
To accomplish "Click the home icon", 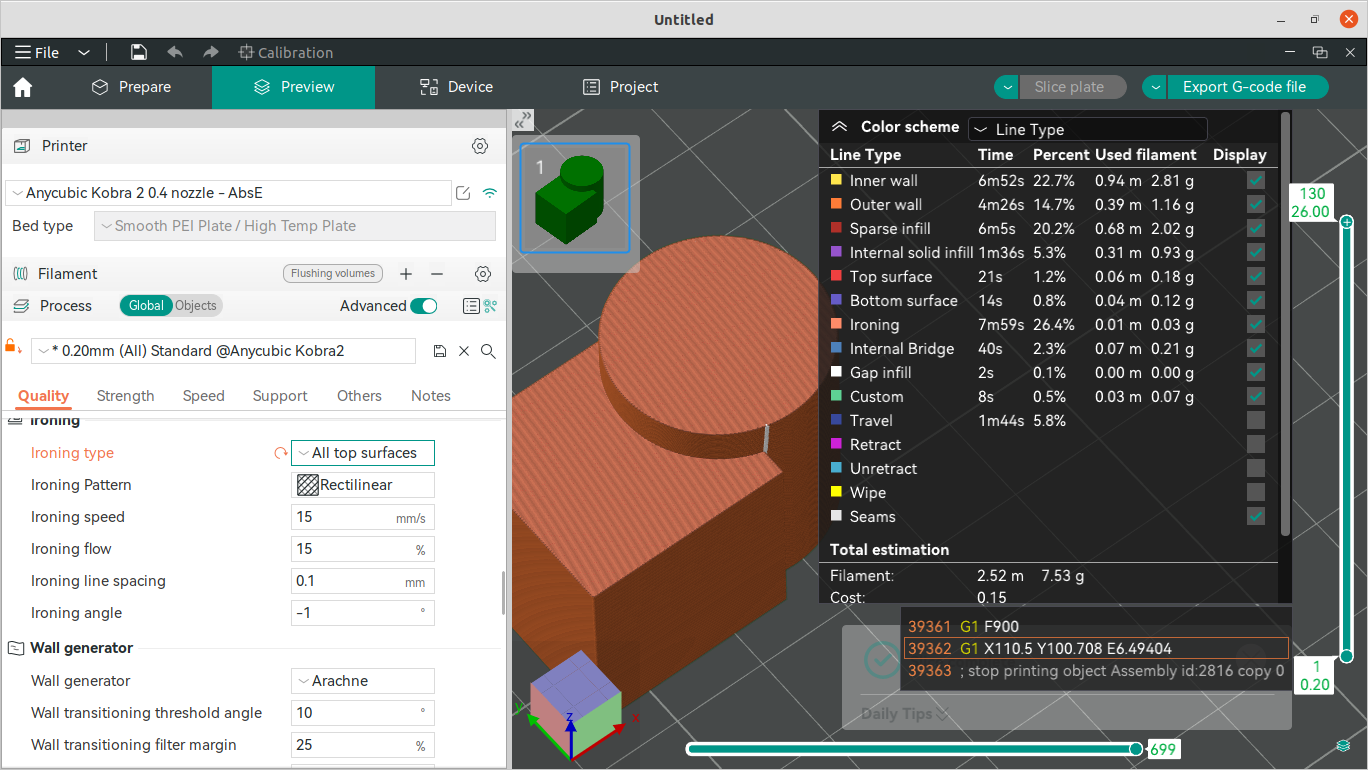I will [23, 88].
